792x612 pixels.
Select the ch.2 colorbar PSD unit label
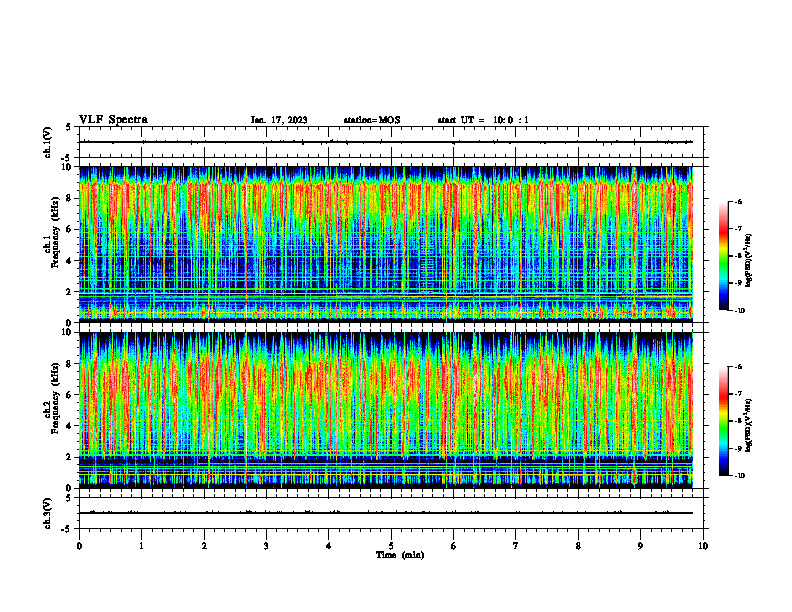pos(749,425)
